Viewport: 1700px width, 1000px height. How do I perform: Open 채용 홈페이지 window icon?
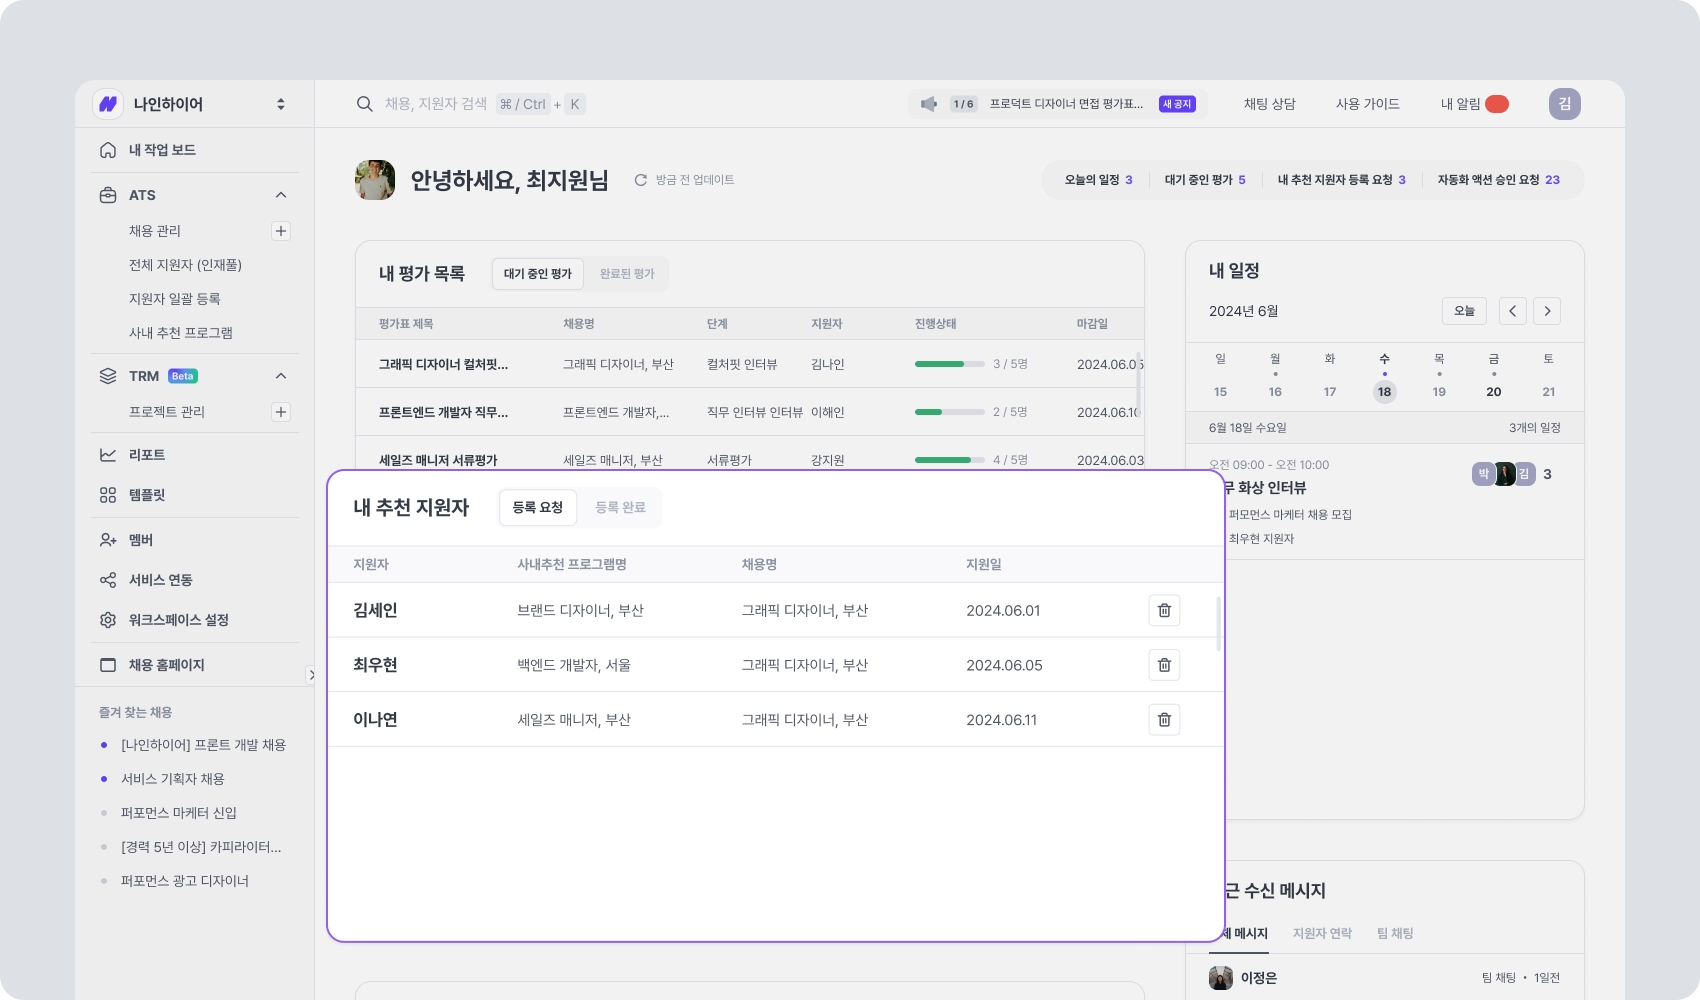point(108,665)
